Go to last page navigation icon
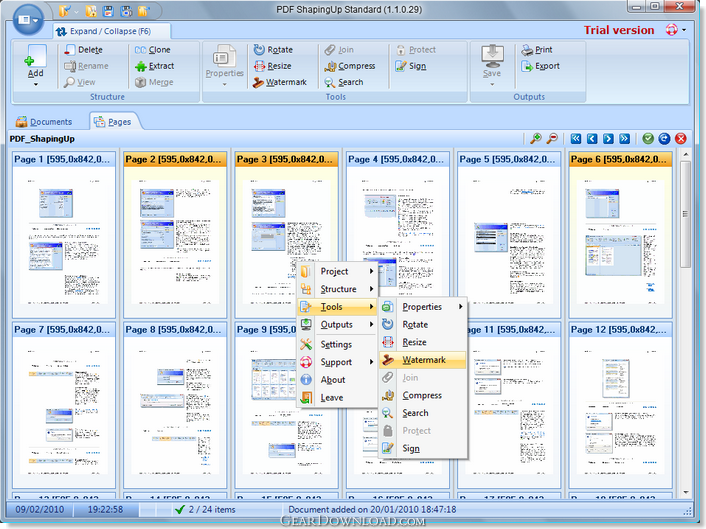 [x=625, y=139]
